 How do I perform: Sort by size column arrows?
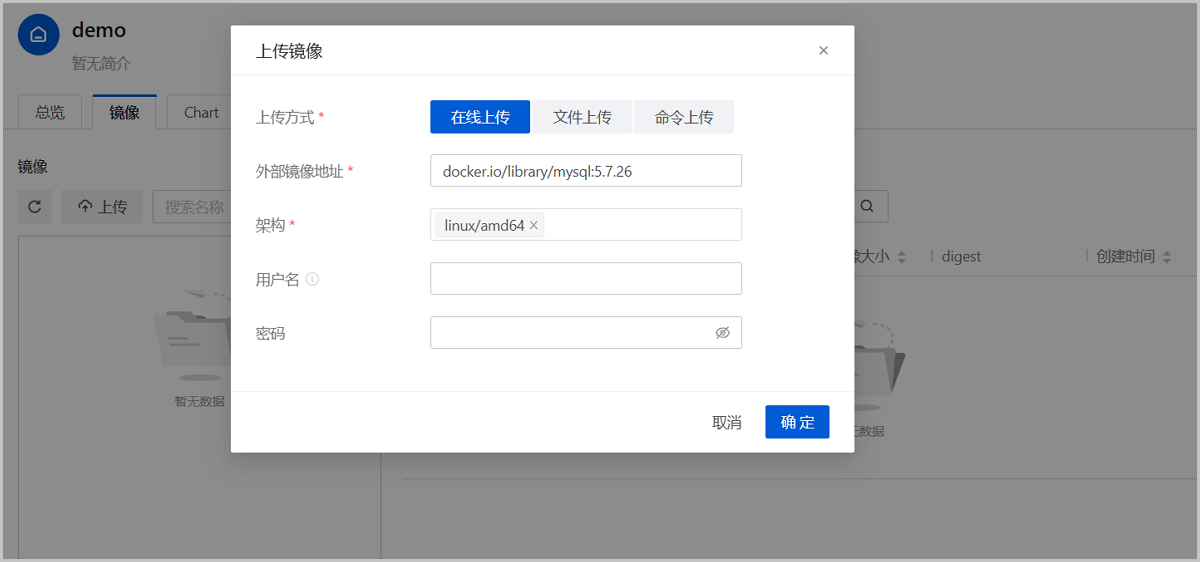click(901, 257)
